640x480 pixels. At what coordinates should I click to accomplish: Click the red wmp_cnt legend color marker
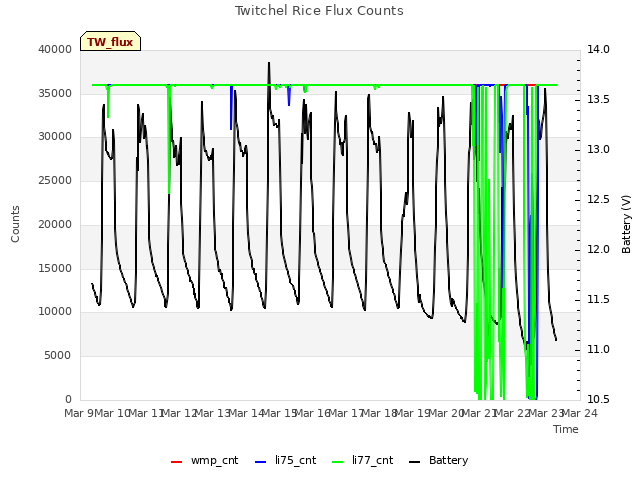point(176,462)
